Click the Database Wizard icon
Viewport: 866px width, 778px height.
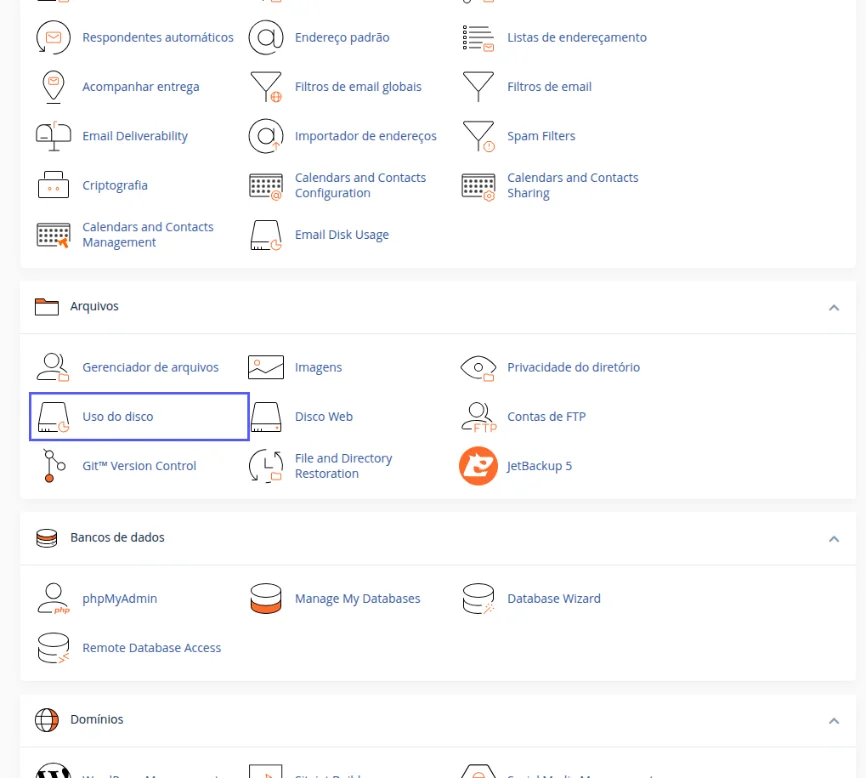[x=478, y=599]
